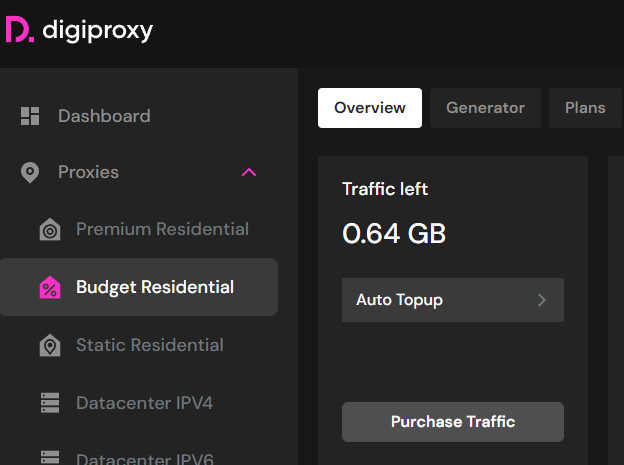Click the Purchase Traffic button

point(453,422)
